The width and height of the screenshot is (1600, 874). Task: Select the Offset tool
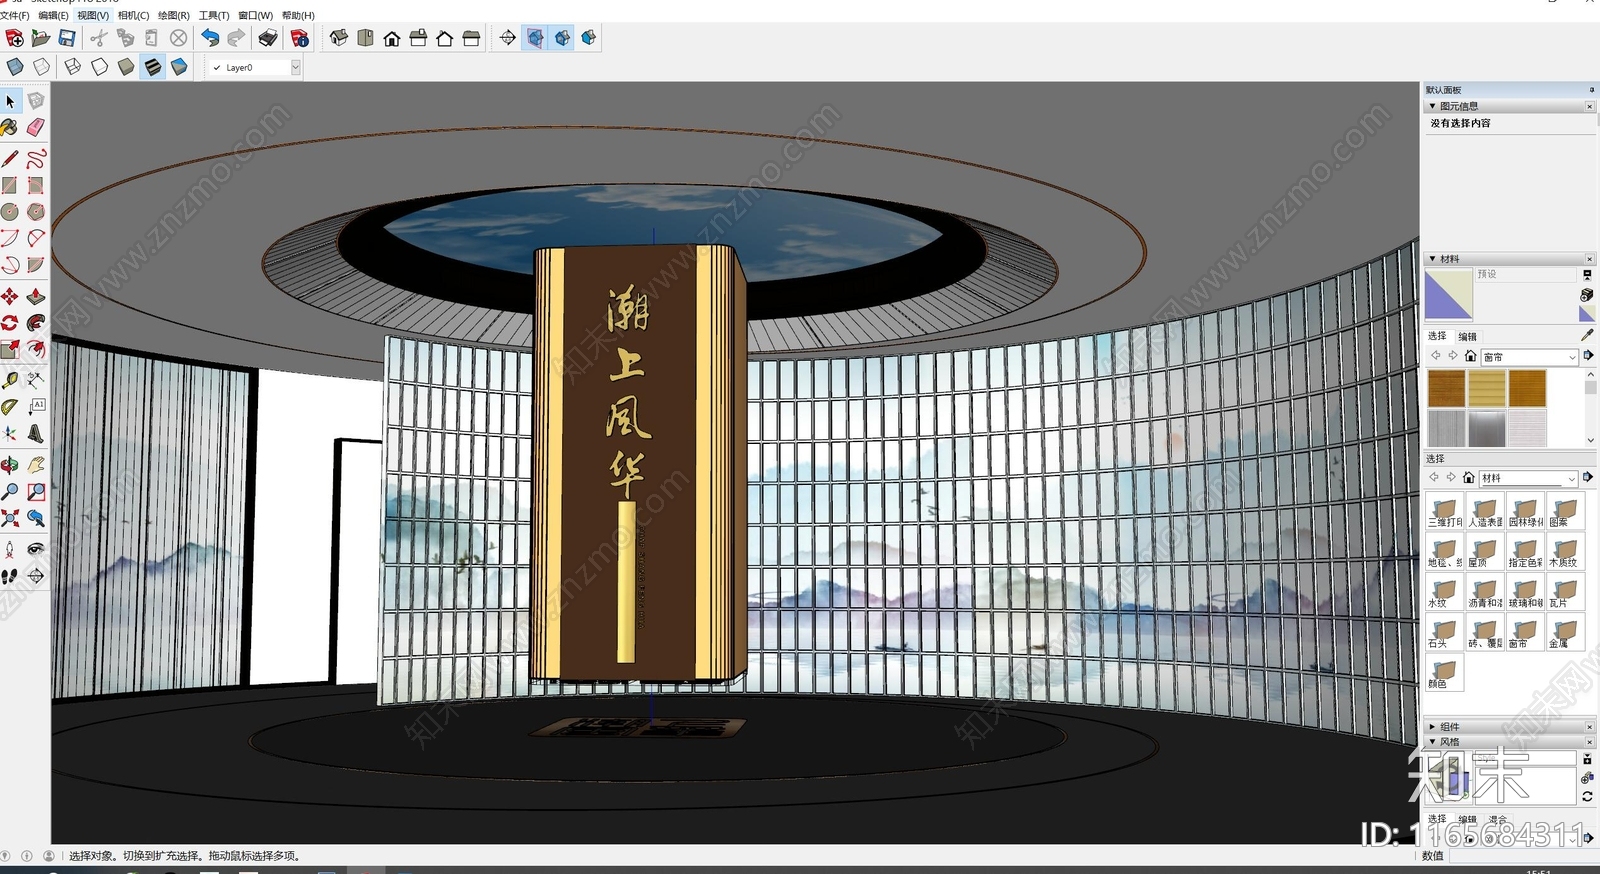[x=36, y=349]
